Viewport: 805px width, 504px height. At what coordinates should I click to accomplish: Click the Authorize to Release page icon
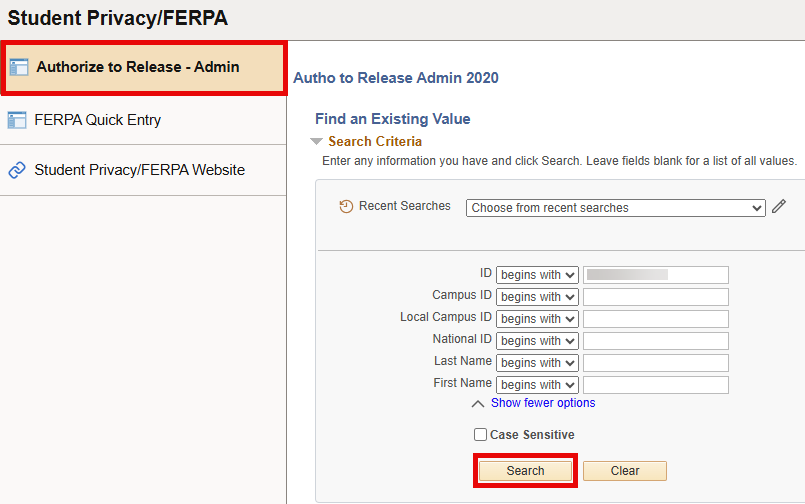coord(19,68)
